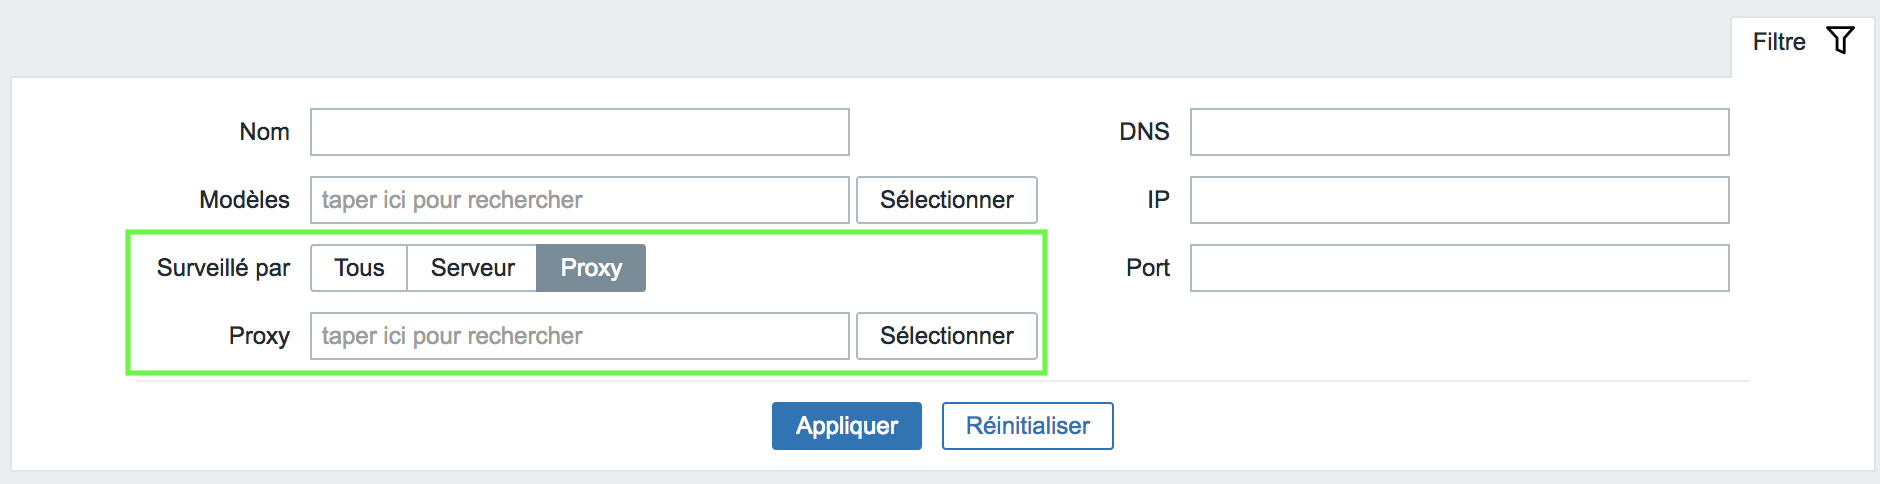Open Modèles selection with Sélectionner

tap(947, 200)
